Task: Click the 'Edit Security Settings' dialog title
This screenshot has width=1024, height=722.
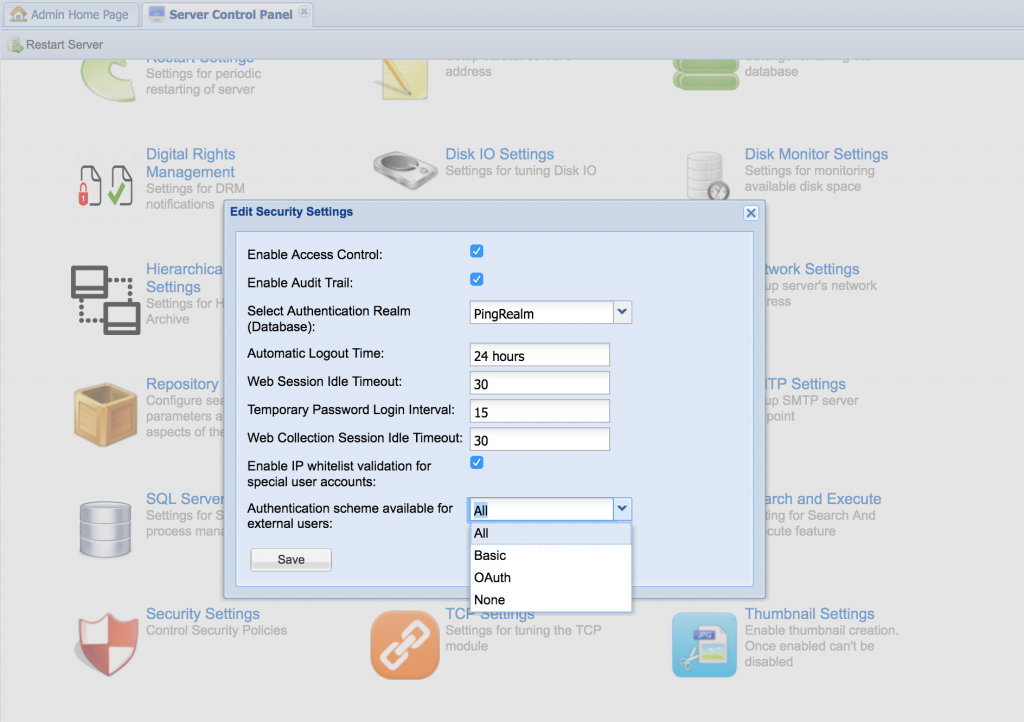Action: pyautogui.click(x=291, y=212)
